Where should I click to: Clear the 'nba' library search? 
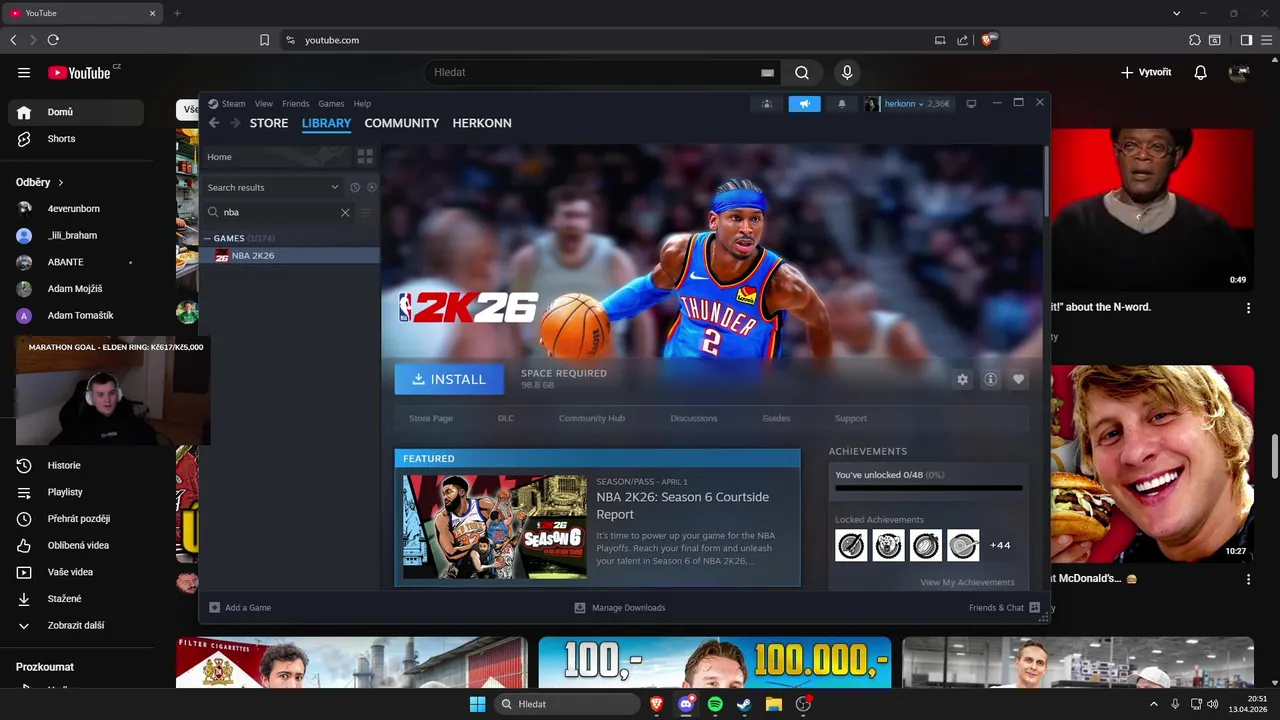tap(345, 212)
